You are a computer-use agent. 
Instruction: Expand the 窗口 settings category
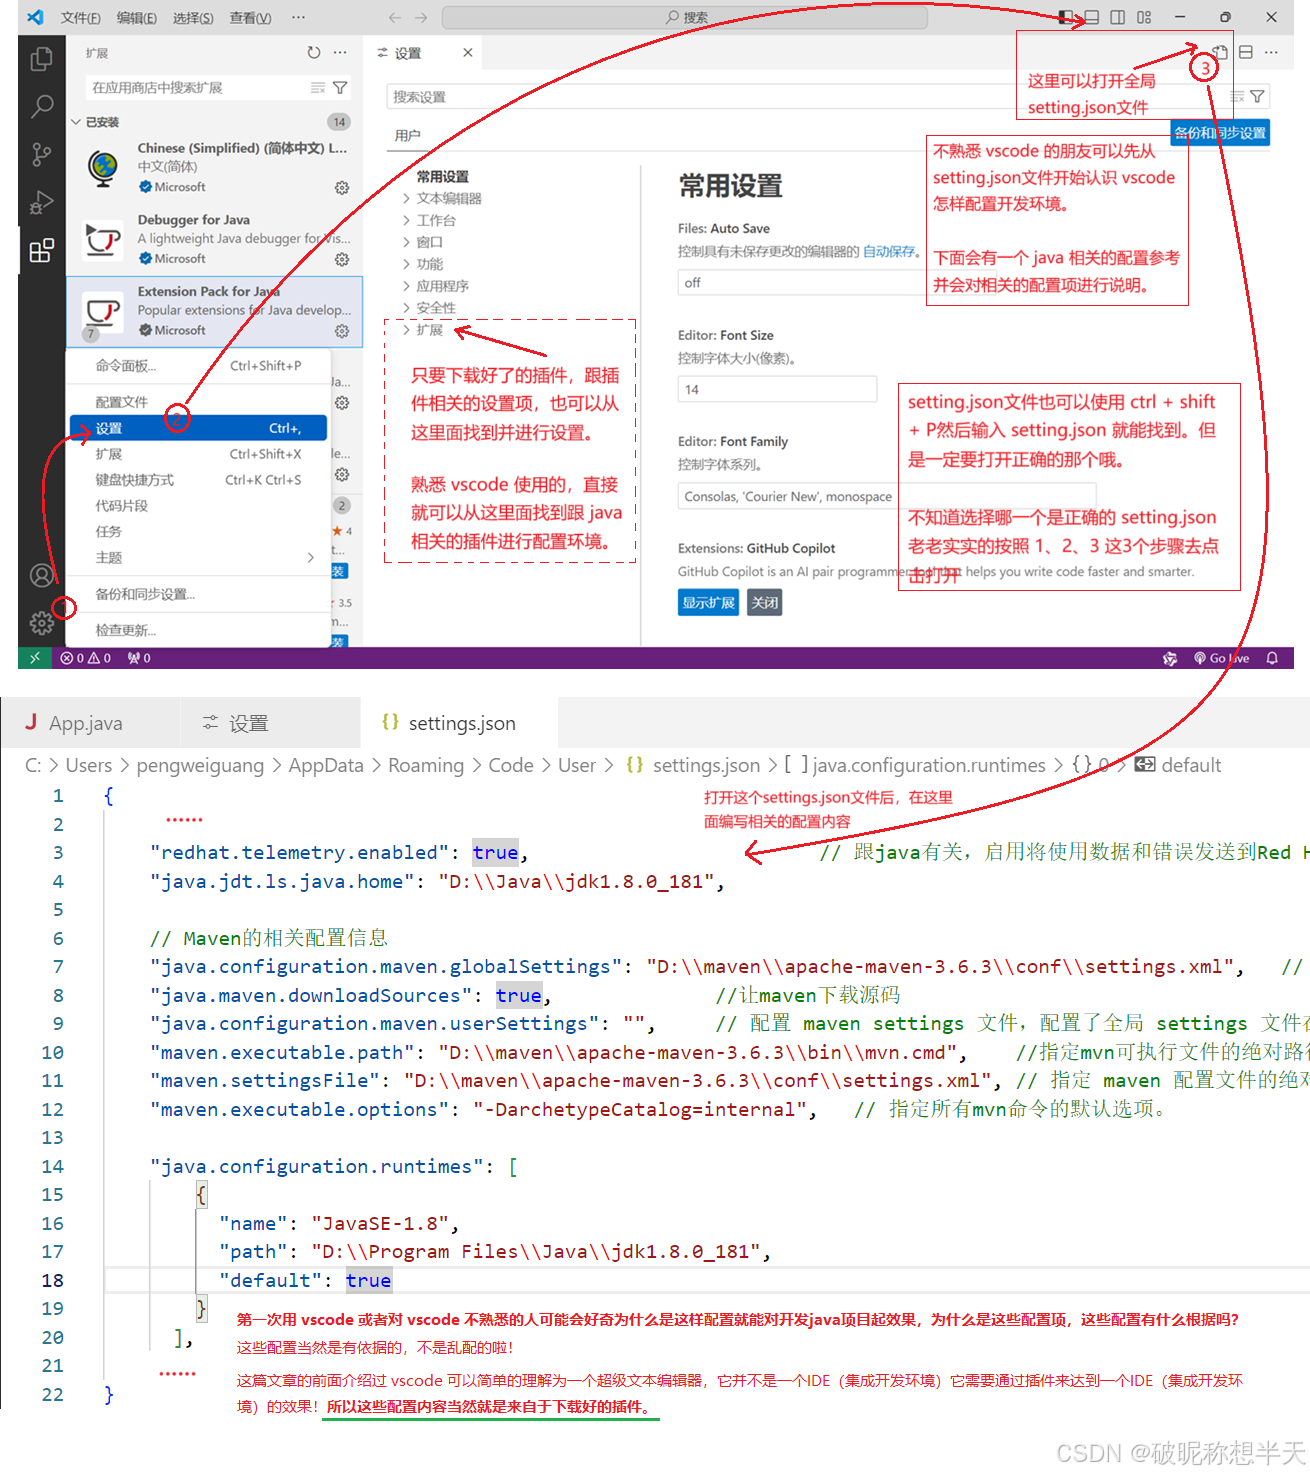pos(422,242)
